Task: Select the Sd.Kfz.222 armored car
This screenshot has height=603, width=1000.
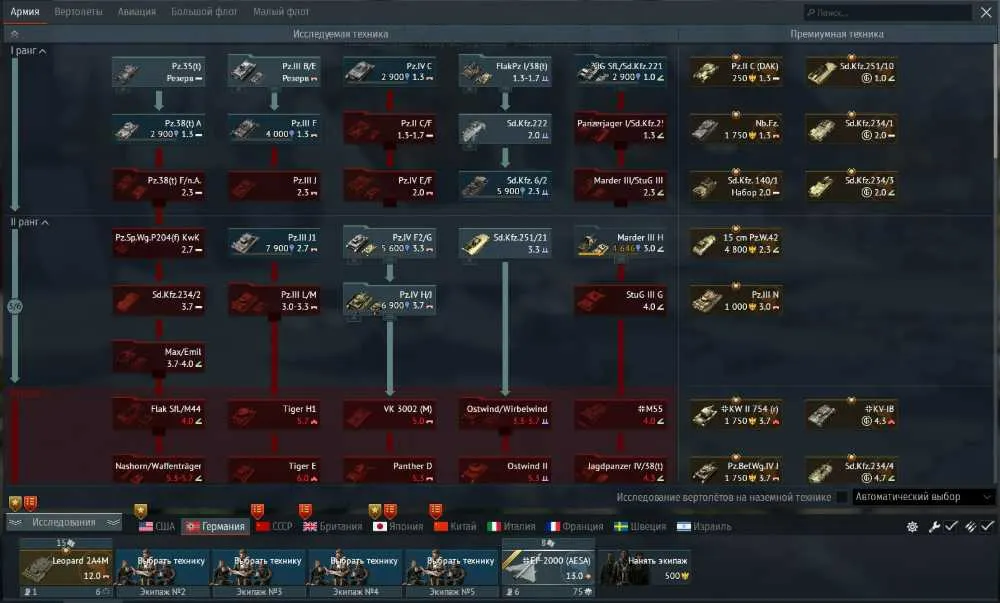Action: pyautogui.click(x=504, y=129)
